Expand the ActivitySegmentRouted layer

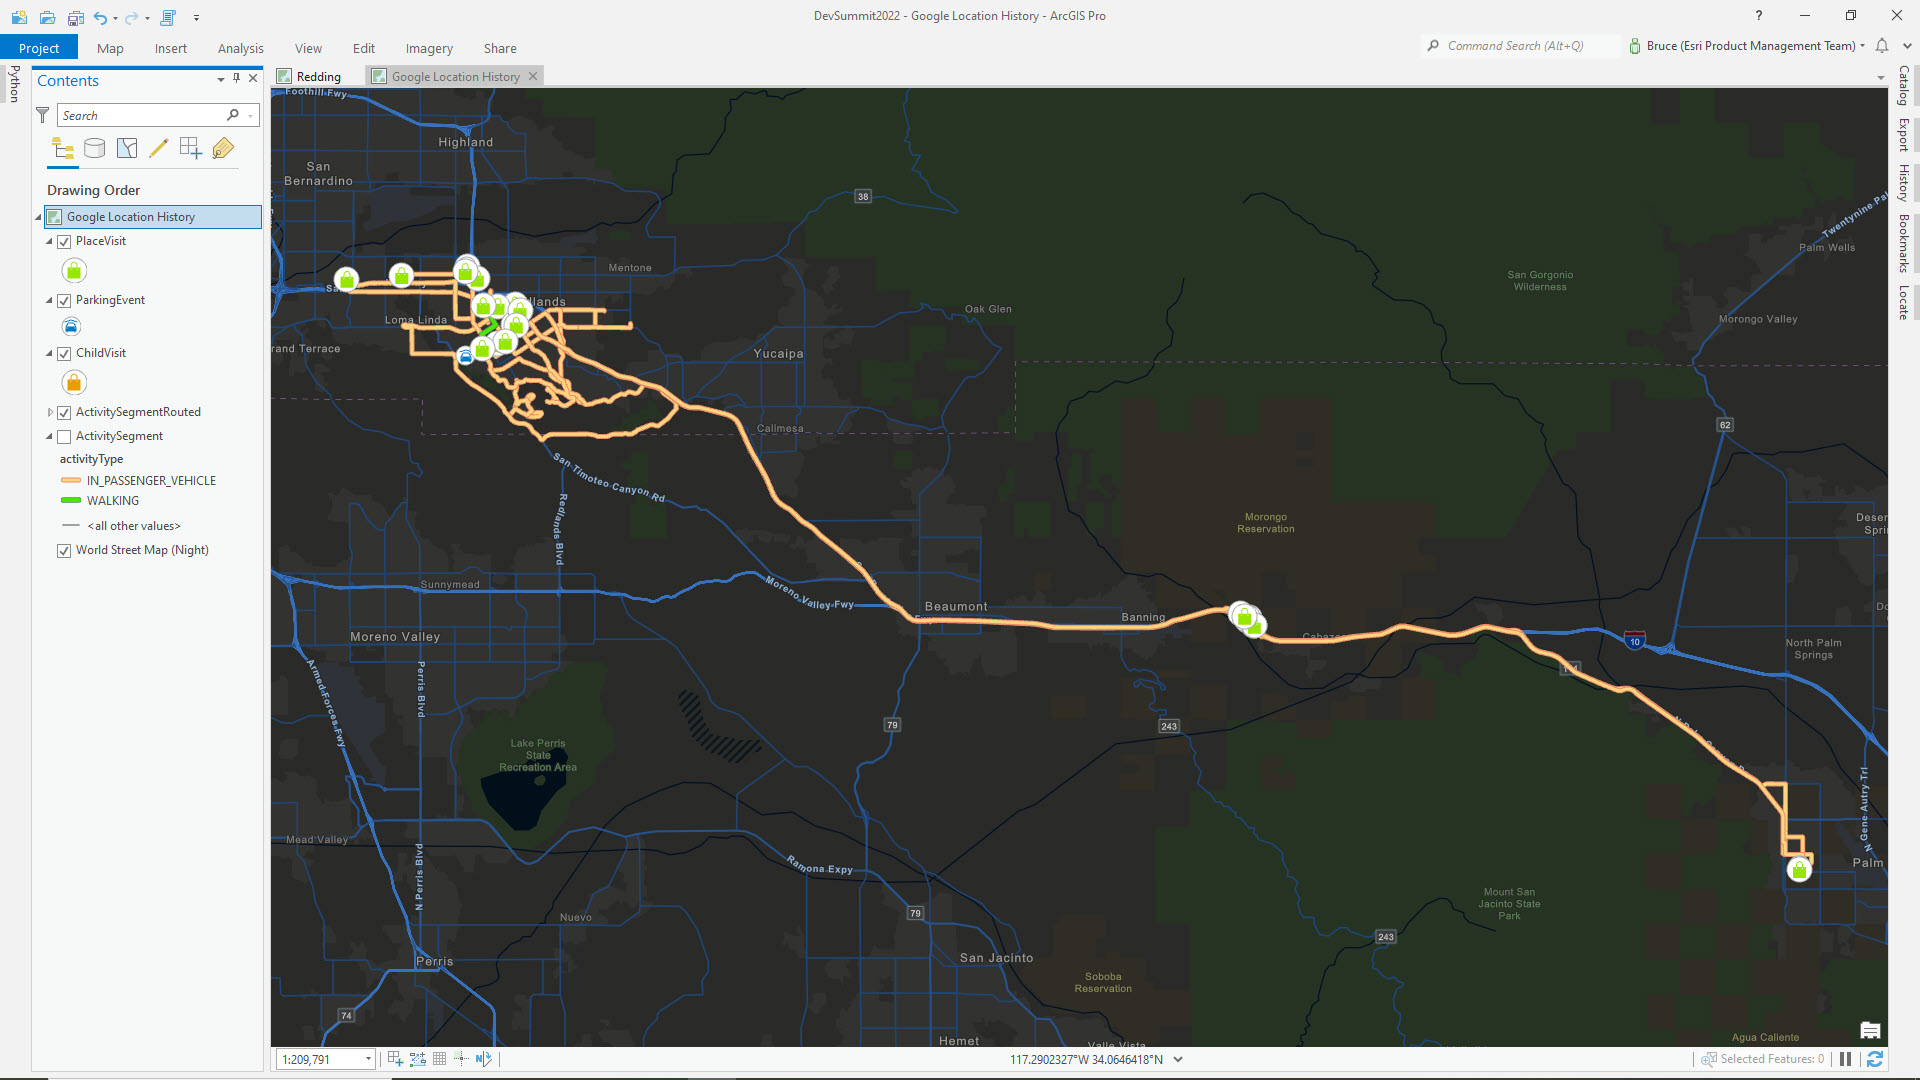(x=50, y=411)
